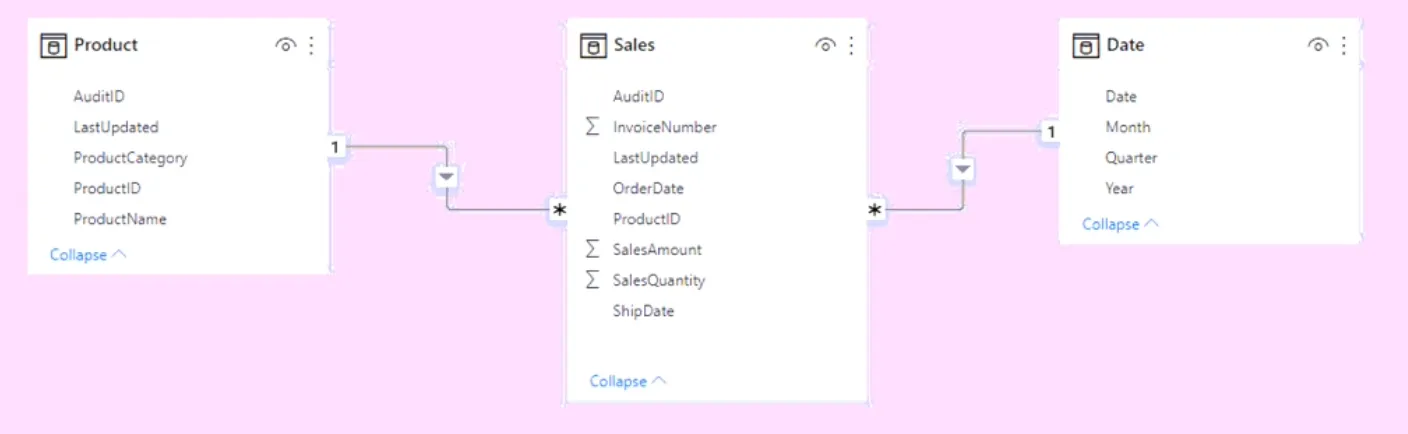Image resolution: width=1408 pixels, height=434 pixels.
Task: Click the sigma icon beside InvoiceNumber
Action: tap(593, 127)
